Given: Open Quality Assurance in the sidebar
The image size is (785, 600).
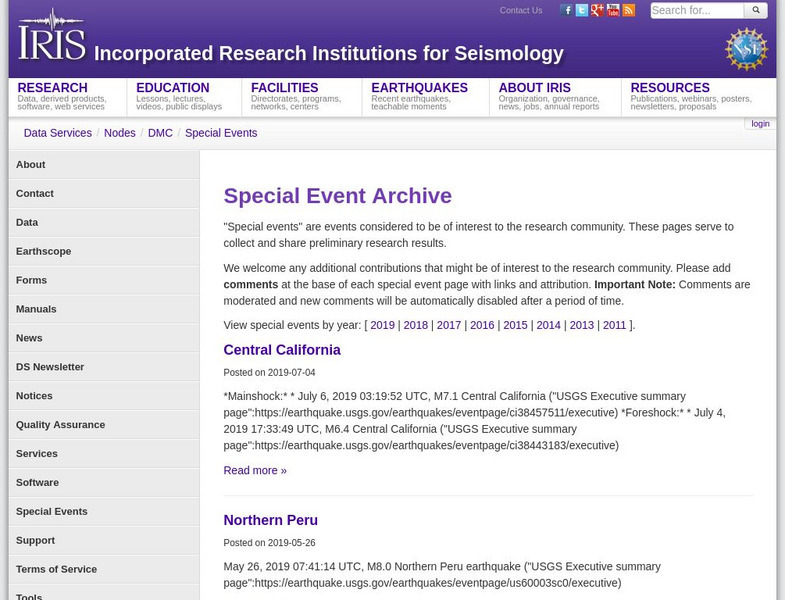Looking at the screenshot, I should pos(104,425).
